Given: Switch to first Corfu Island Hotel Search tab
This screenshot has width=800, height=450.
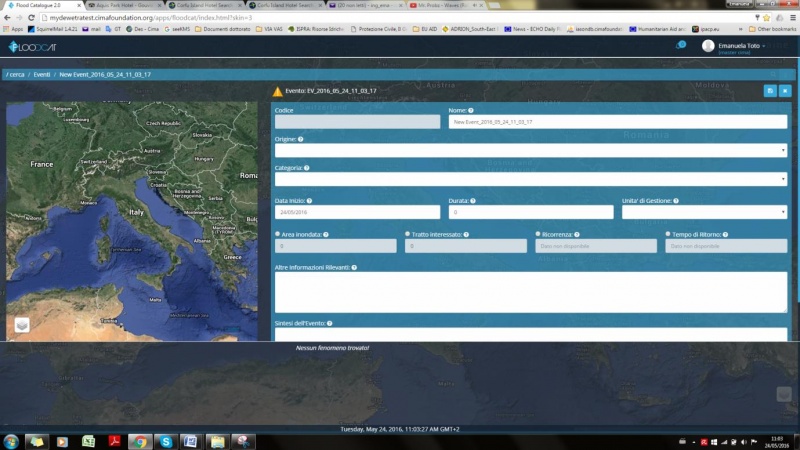Looking at the screenshot, I should point(205,5).
